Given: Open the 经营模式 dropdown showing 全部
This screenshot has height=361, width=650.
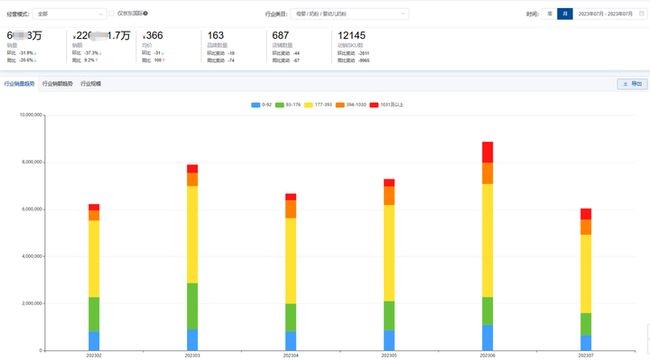Looking at the screenshot, I should click(69, 14).
